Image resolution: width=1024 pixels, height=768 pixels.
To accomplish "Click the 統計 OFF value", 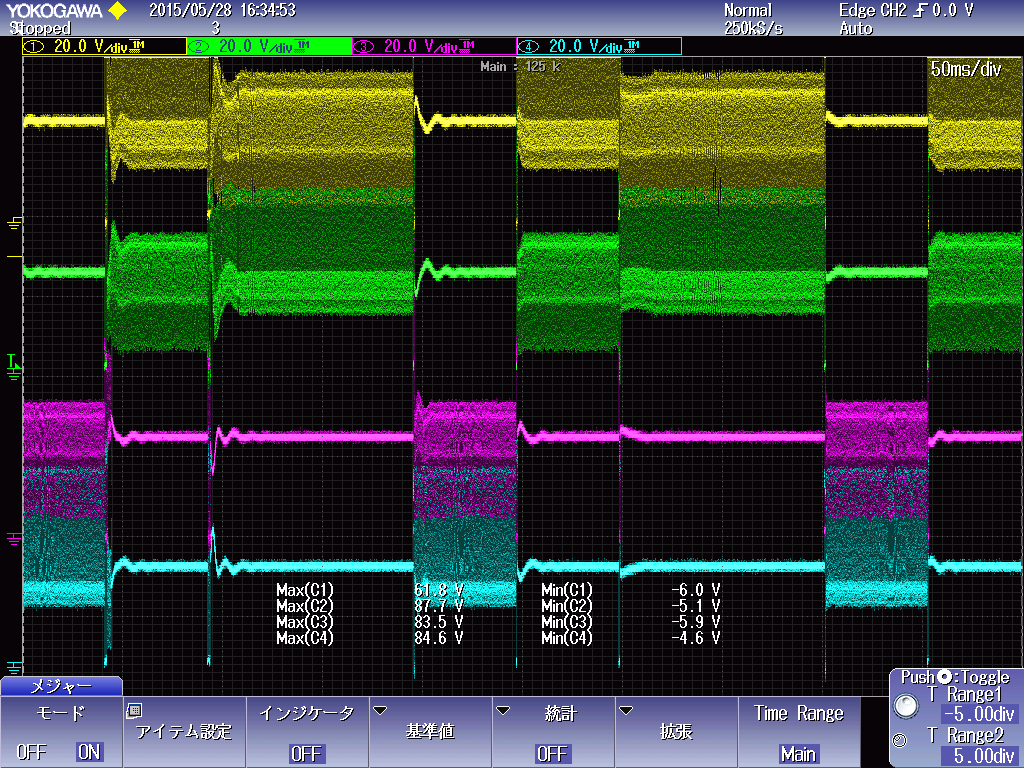I will pyautogui.click(x=552, y=754).
